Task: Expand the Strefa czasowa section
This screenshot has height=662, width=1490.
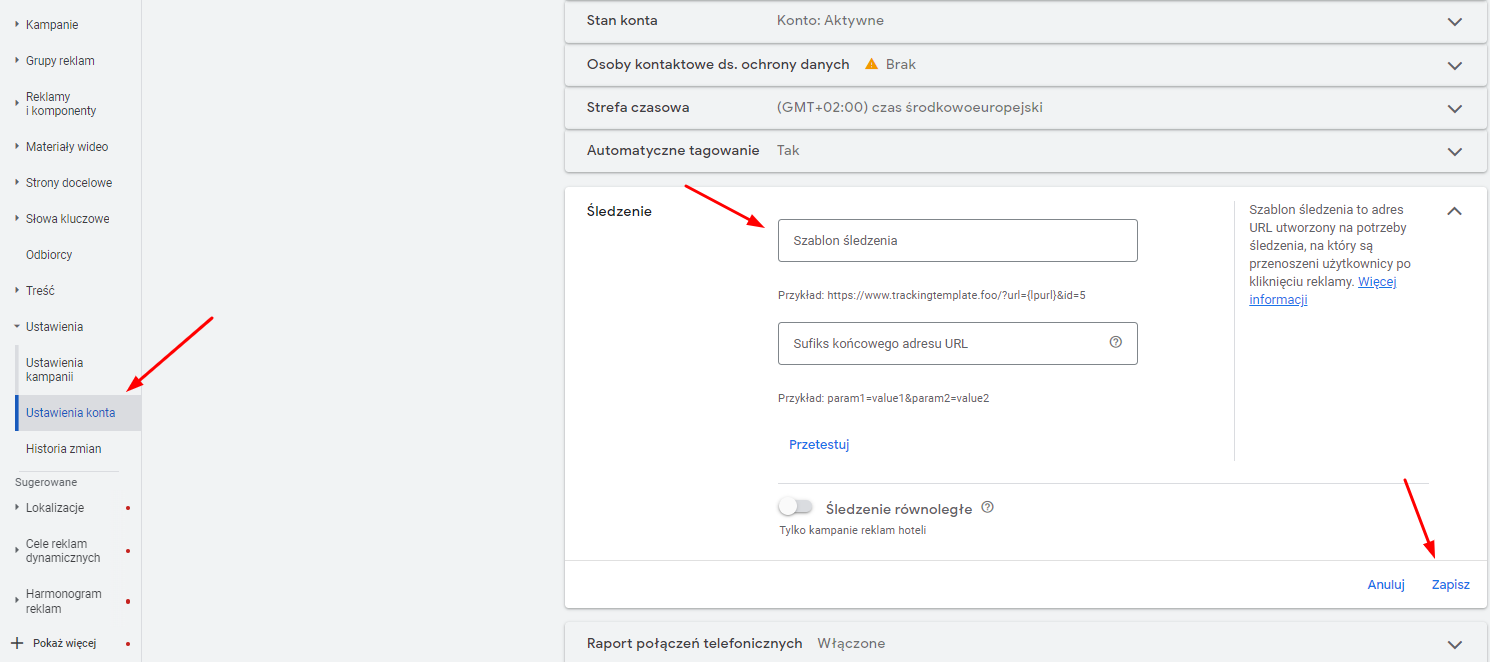Action: 1454,108
